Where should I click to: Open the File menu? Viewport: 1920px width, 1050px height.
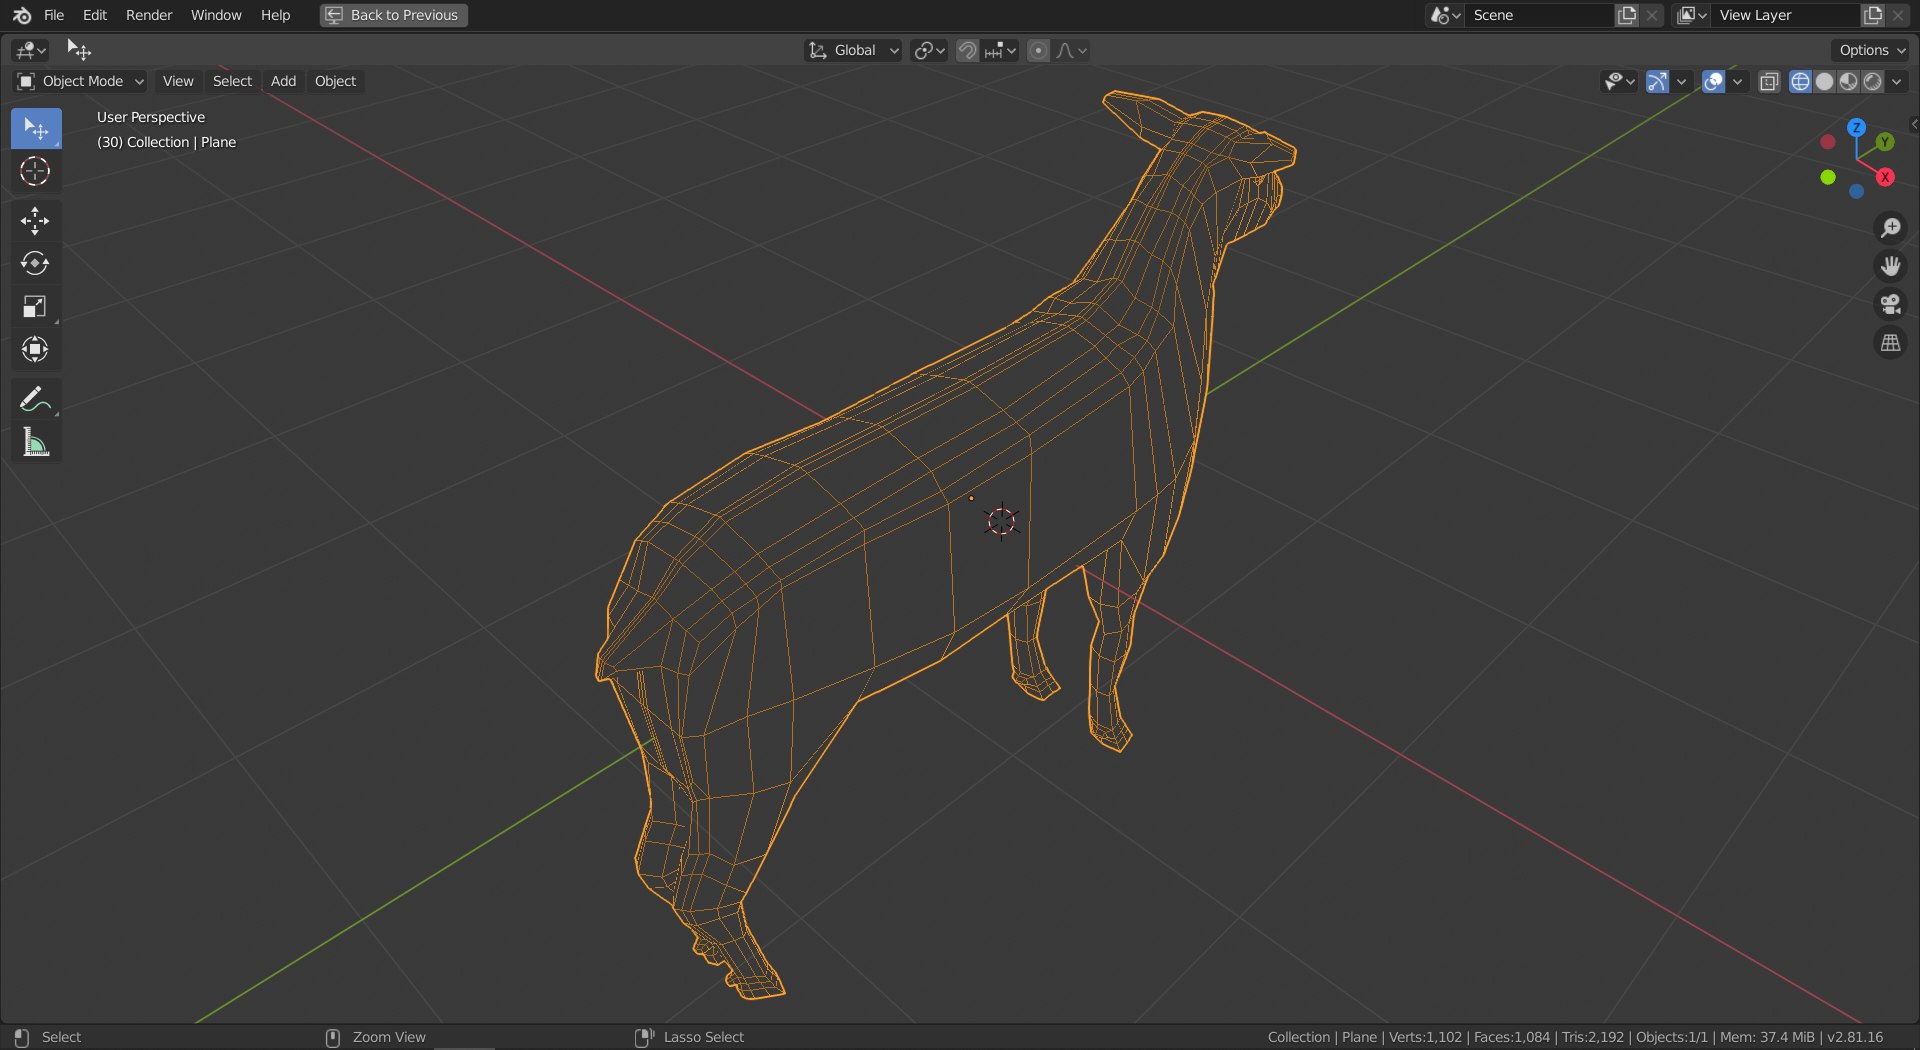[54, 15]
